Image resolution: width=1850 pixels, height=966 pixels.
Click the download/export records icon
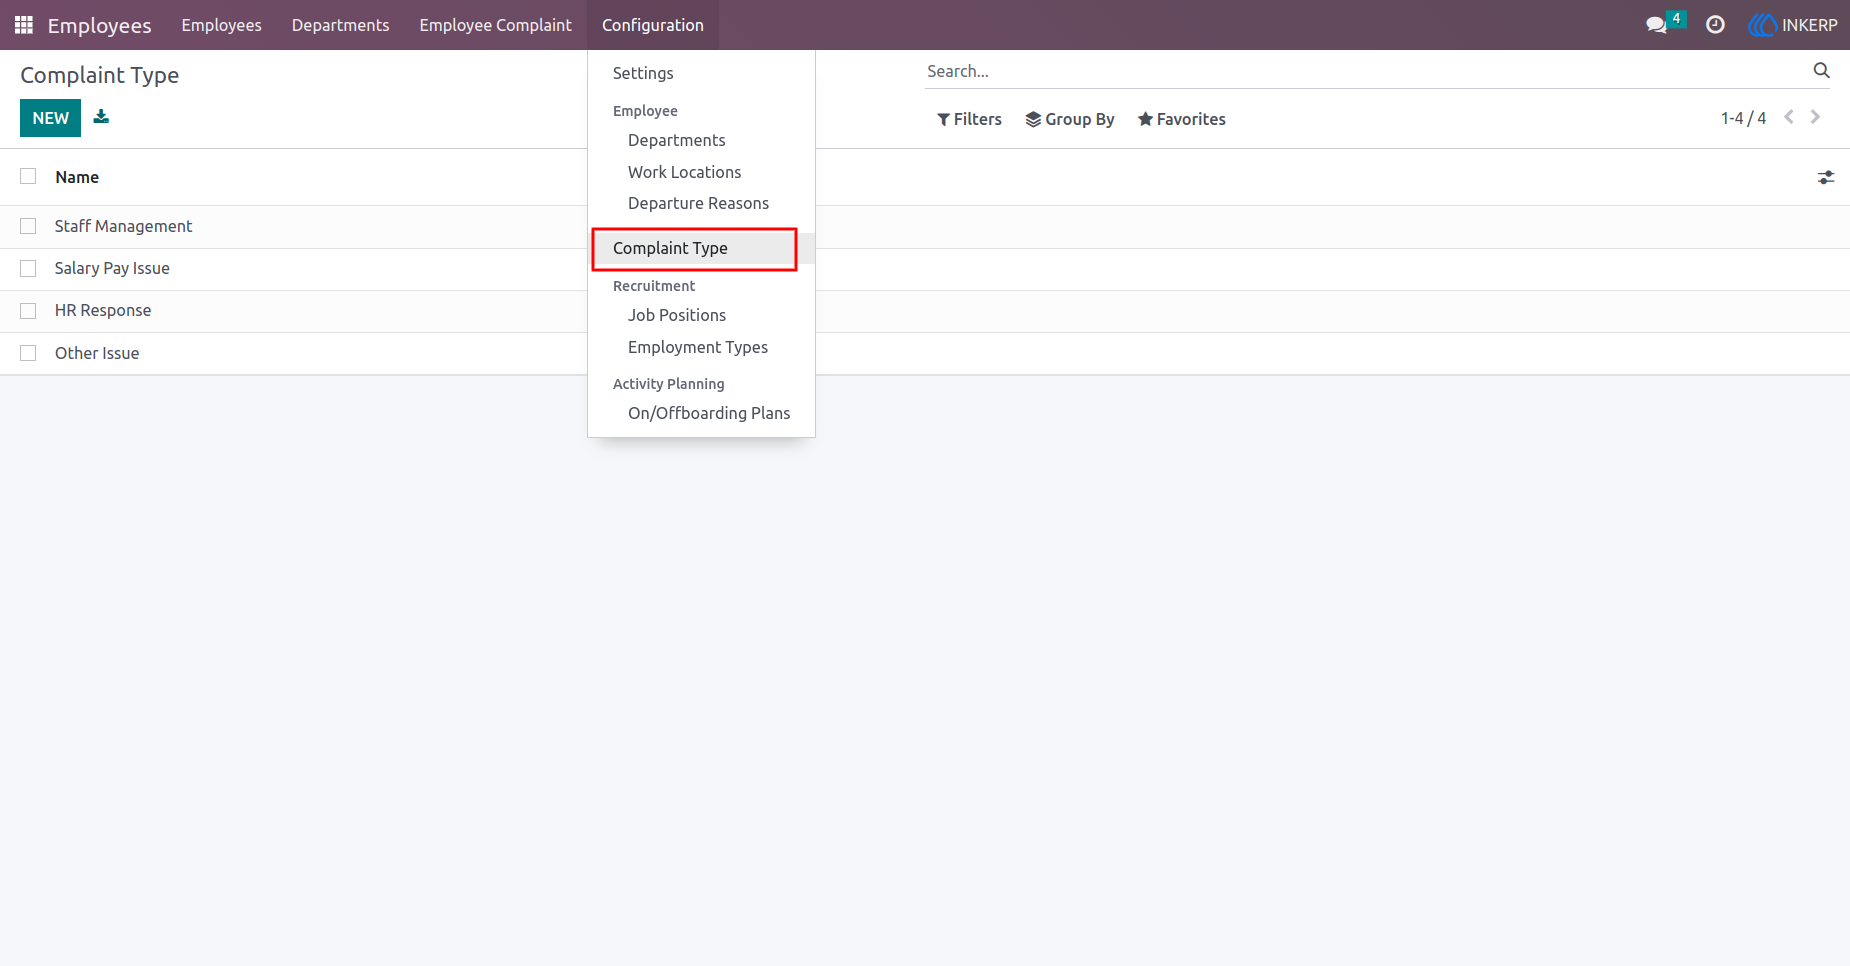click(101, 117)
